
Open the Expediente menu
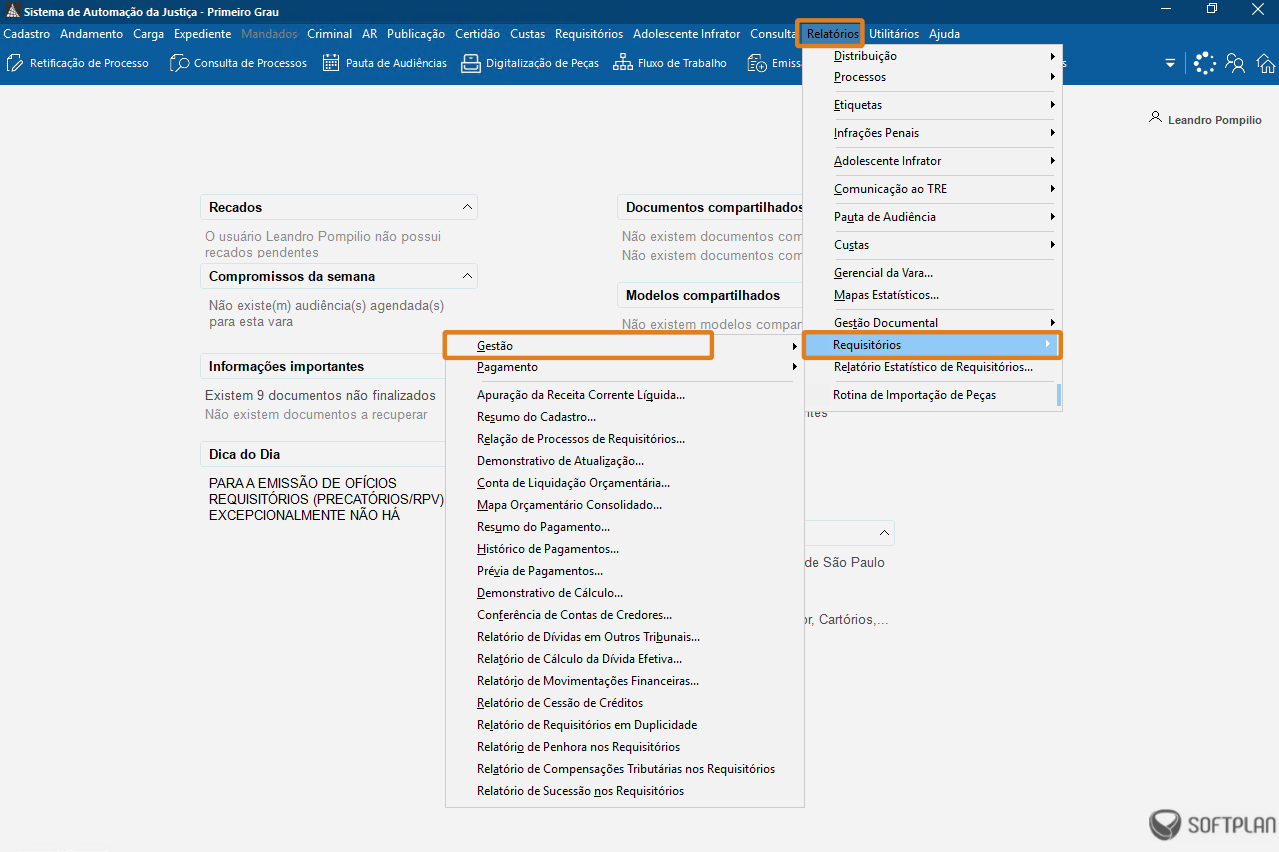[x=202, y=34]
